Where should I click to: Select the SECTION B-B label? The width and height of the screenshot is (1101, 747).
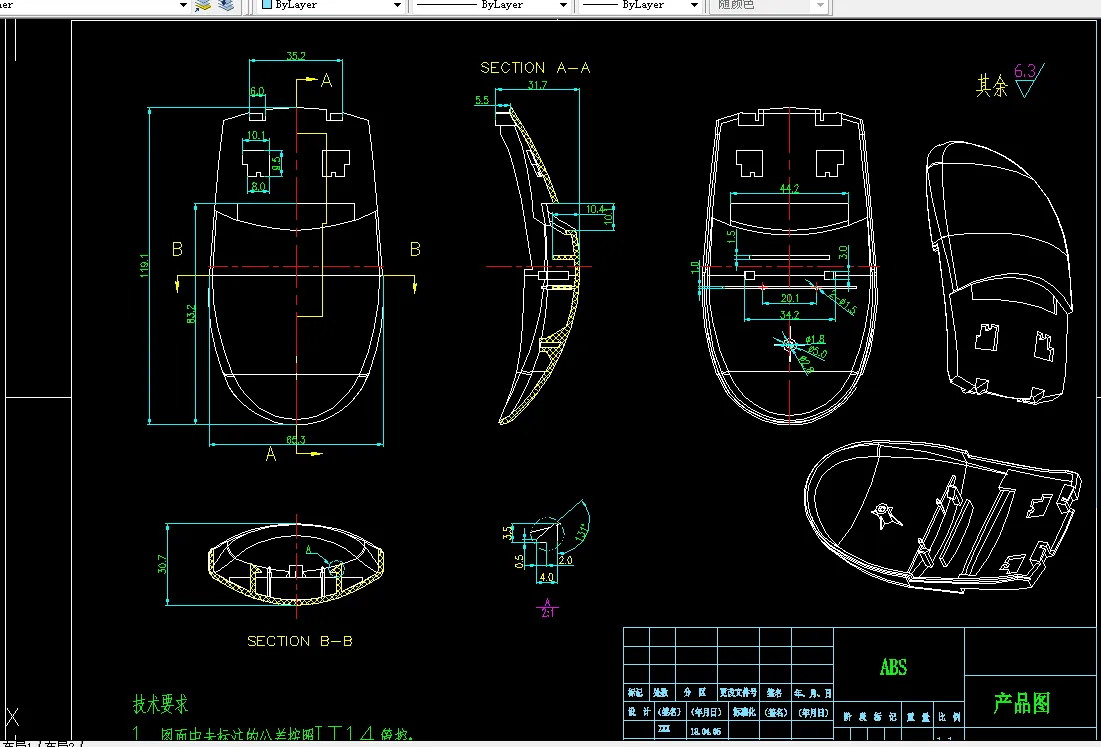(x=300, y=641)
